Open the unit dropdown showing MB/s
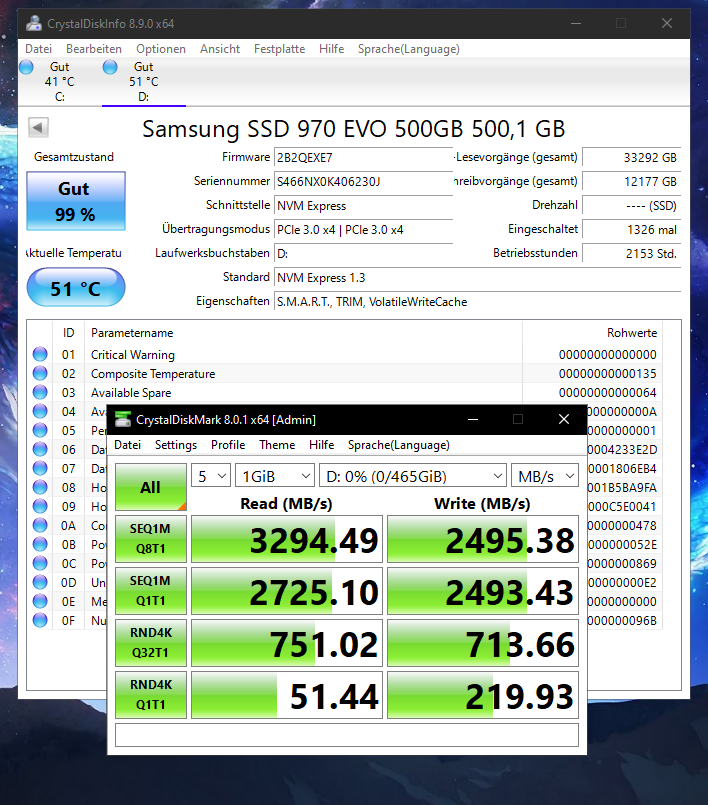The image size is (708, 805). point(545,476)
